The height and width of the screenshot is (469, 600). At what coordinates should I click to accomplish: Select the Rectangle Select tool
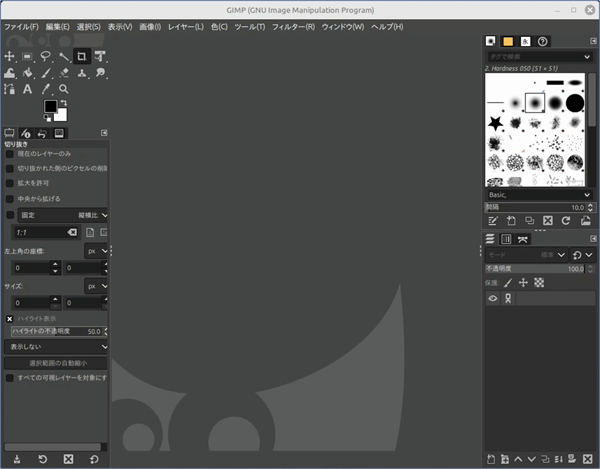pyautogui.click(x=27, y=57)
